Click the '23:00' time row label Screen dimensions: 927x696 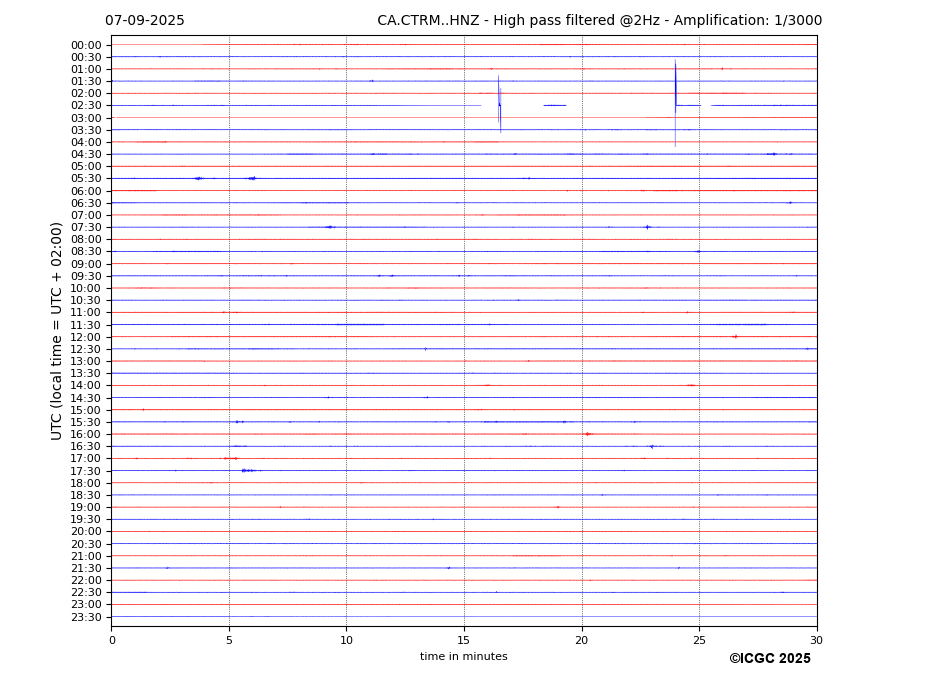tap(86, 605)
